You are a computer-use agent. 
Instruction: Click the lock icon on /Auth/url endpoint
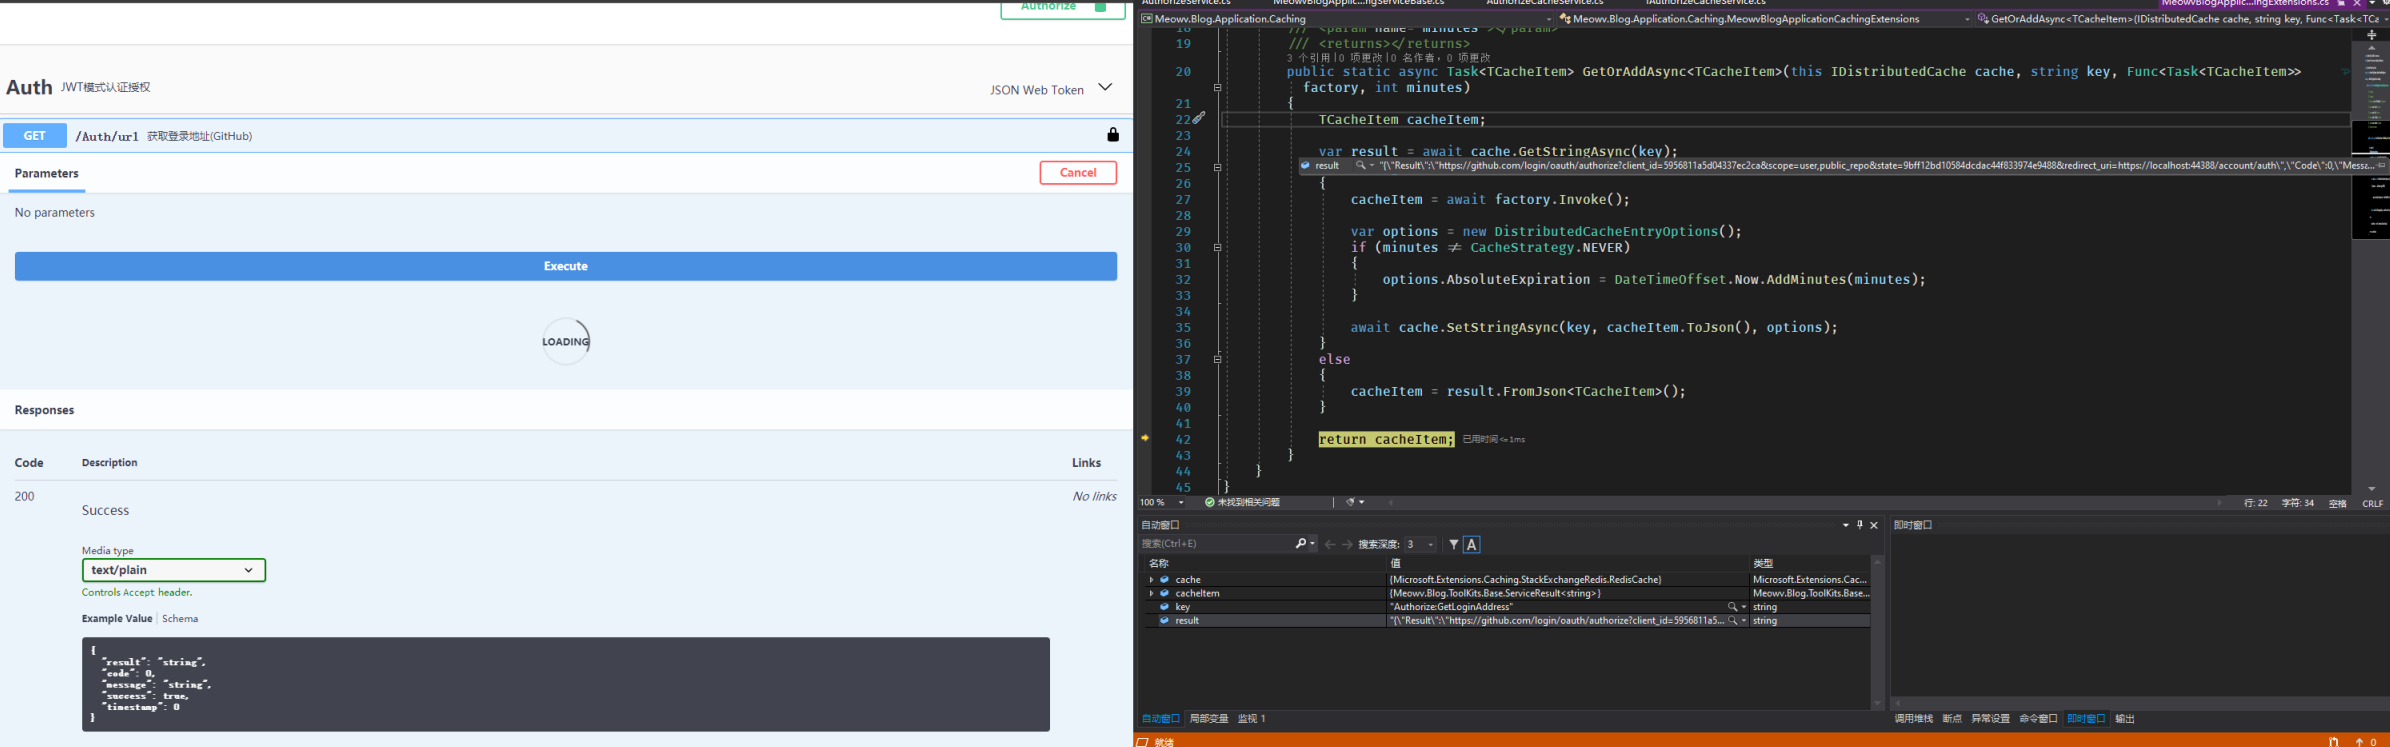coord(1113,135)
